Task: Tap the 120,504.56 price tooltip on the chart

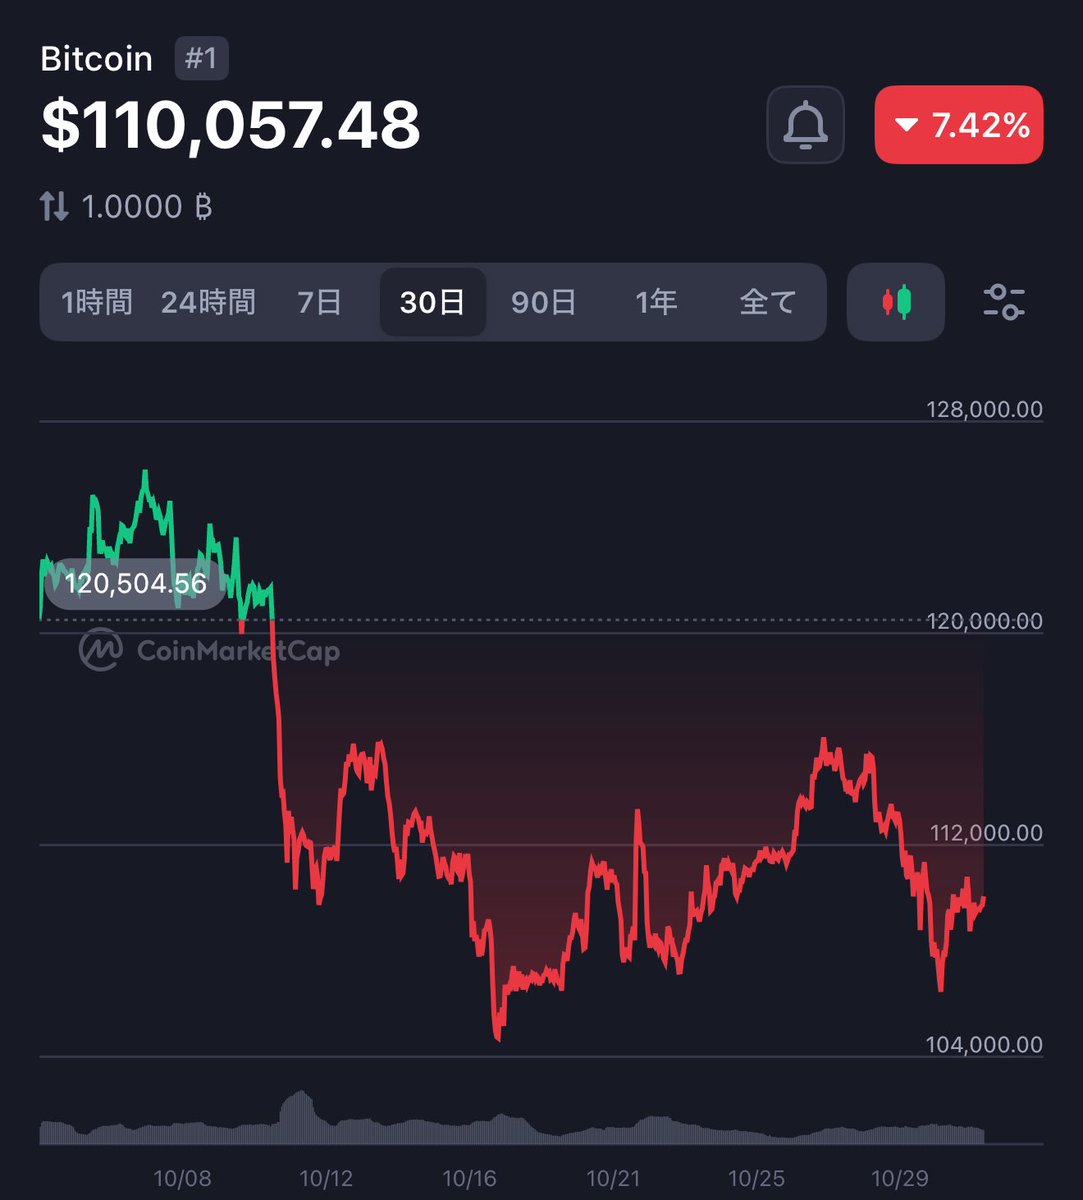Action: click(x=134, y=583)
